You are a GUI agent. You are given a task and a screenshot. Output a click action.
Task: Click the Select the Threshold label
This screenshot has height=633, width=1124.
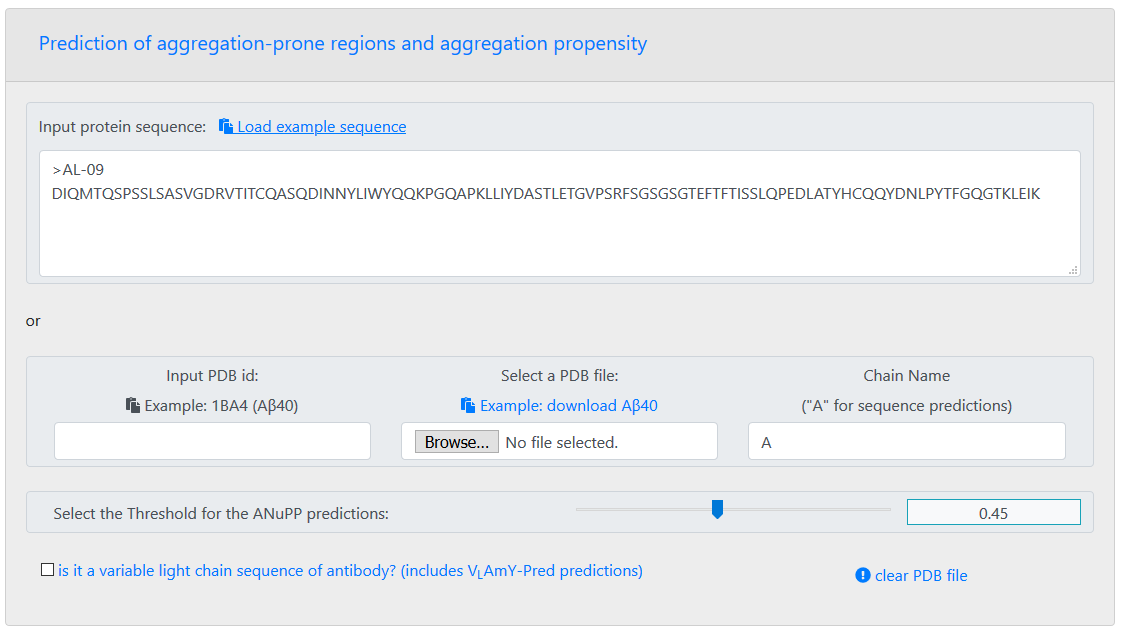pyautogui.click(x=221, y=513)
